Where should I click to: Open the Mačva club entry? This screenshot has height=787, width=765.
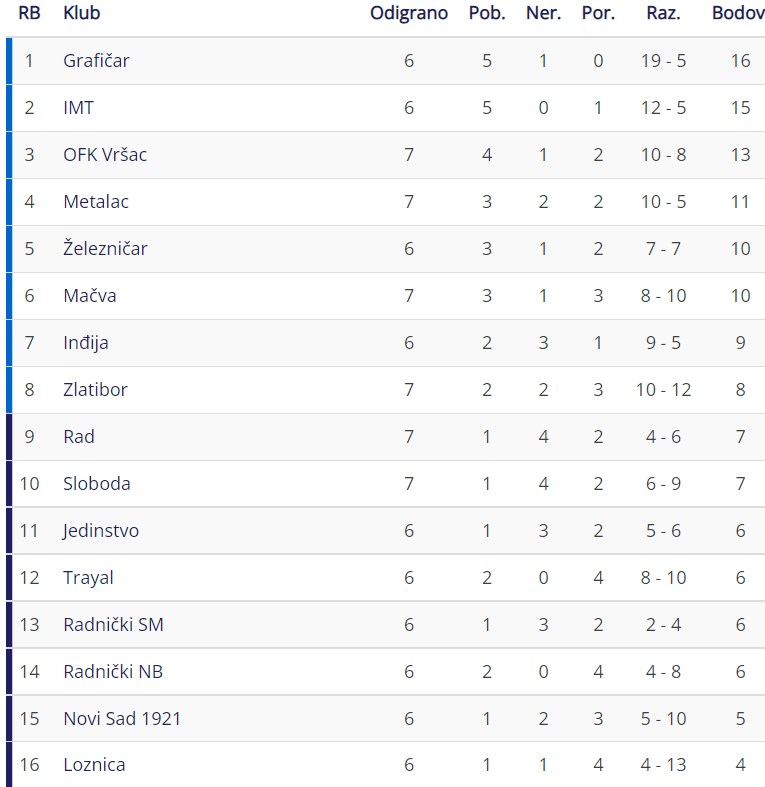click(90, 296)
